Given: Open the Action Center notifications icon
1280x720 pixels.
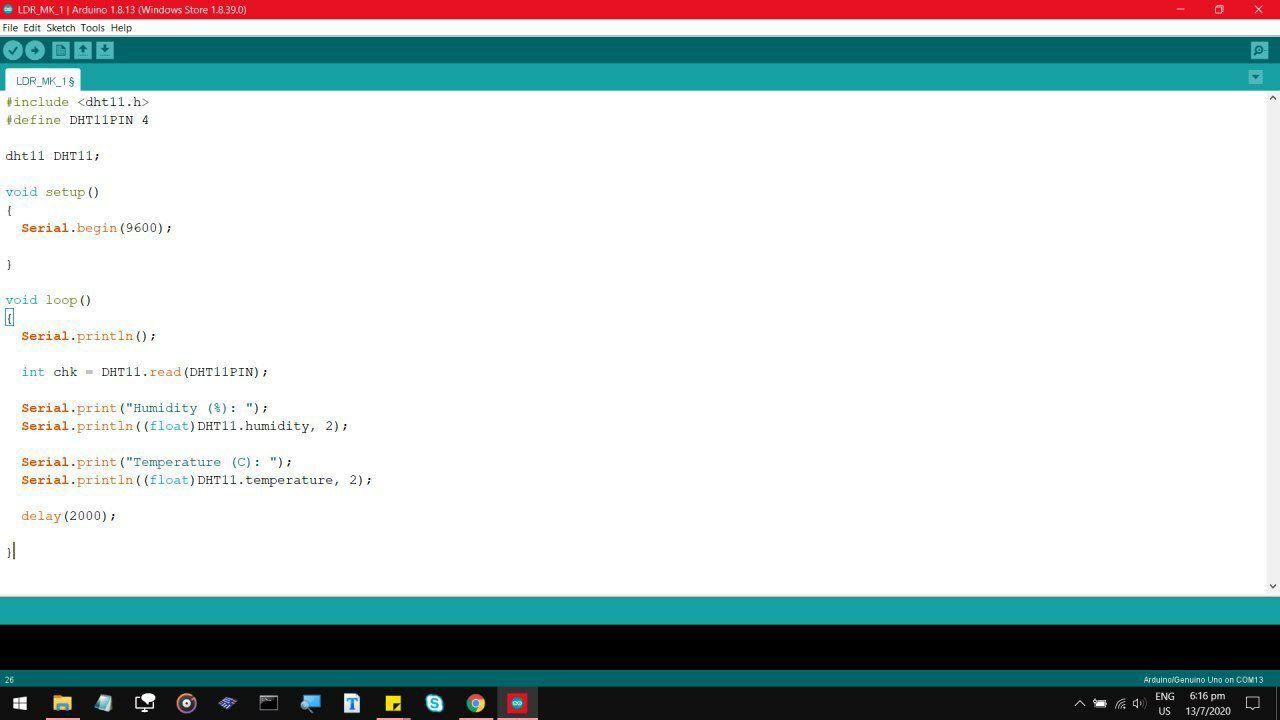Looking at the screenshot, I should pyautogui.click(x=1252, y=704).
